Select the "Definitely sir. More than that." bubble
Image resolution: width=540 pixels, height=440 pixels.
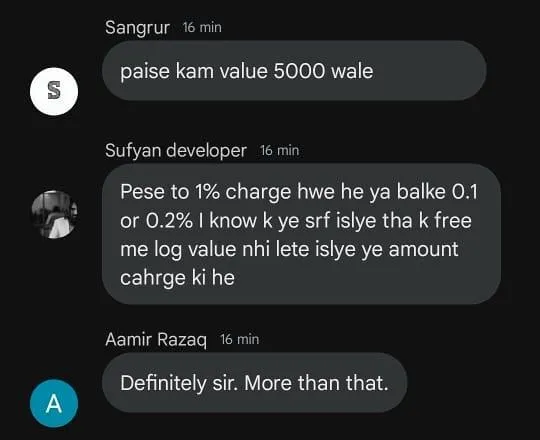coord(255,383)
